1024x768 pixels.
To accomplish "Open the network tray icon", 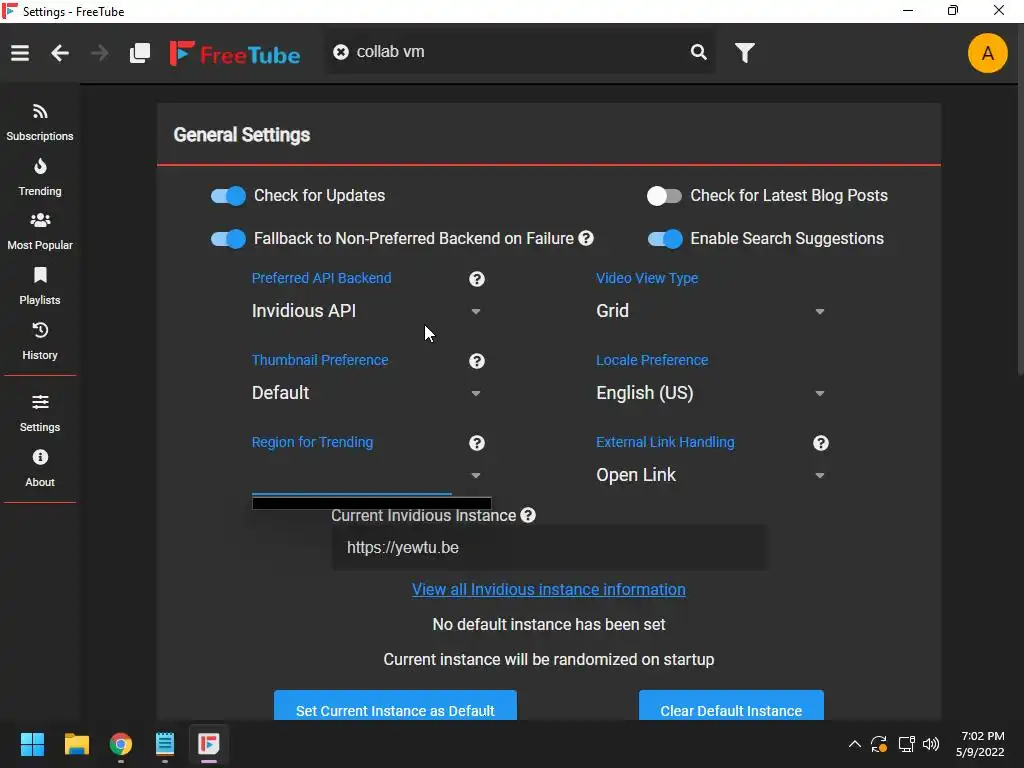I will (x=906, y=744).
